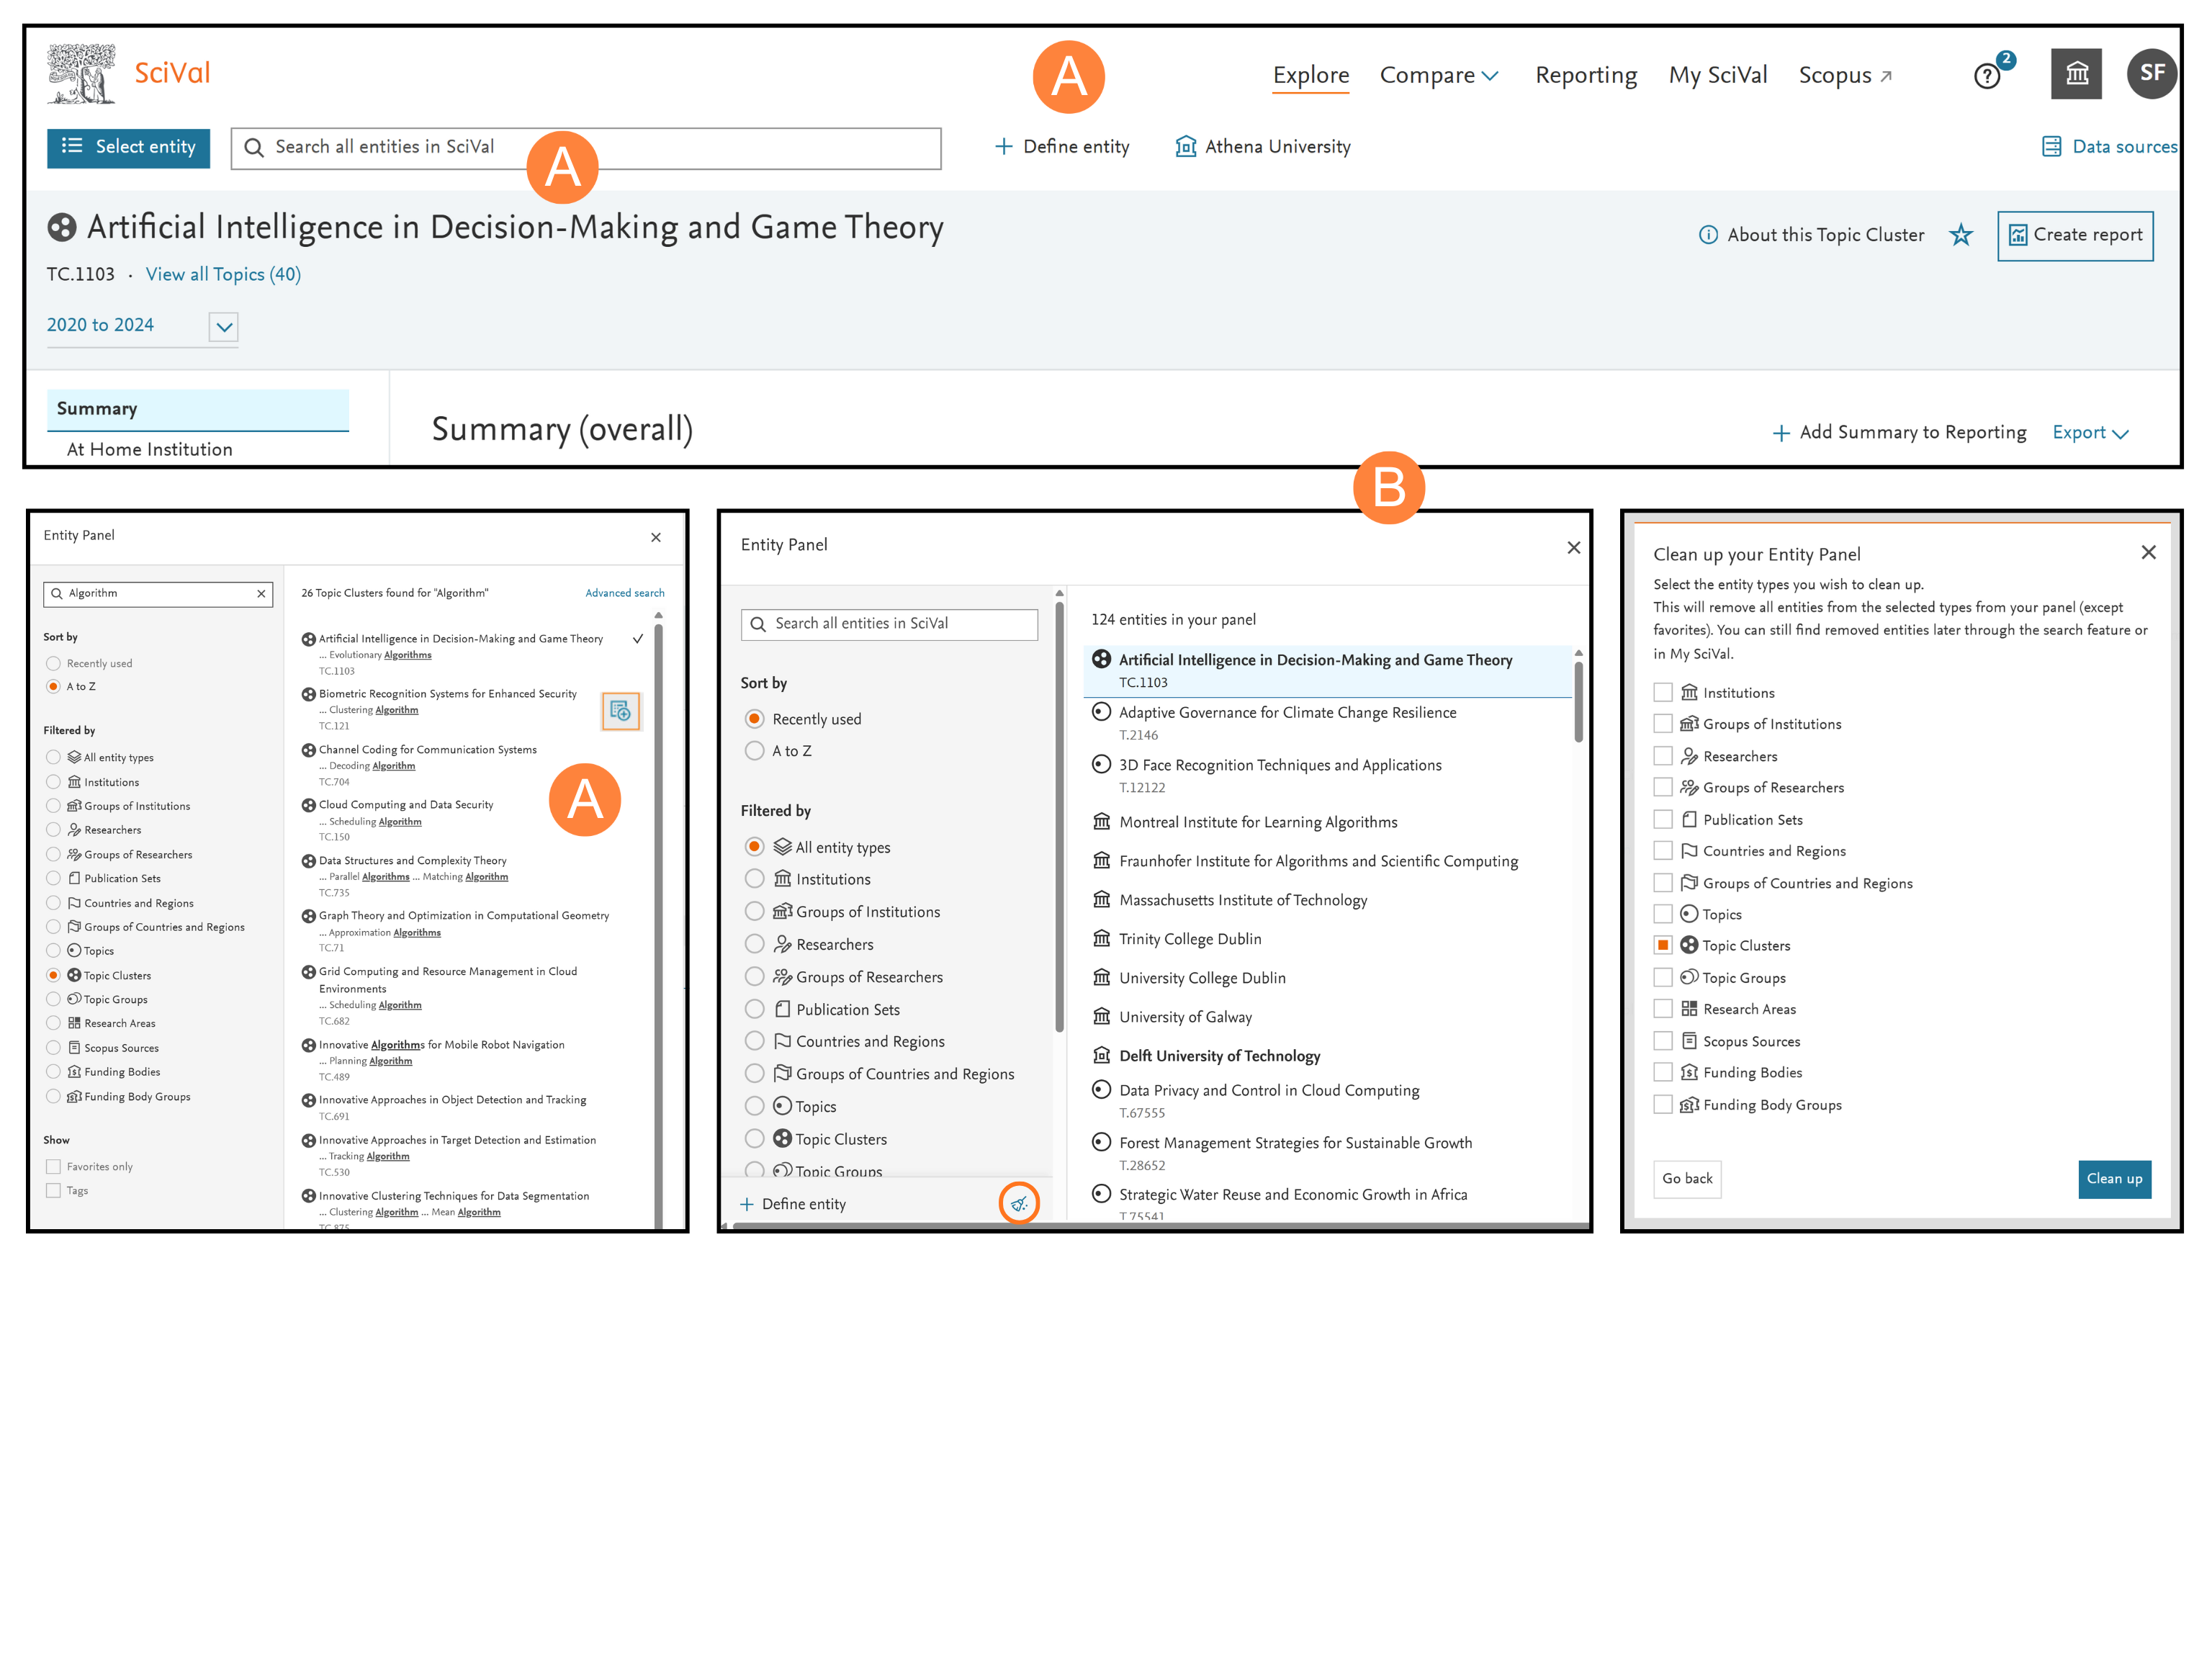Click the broom clean-up icon in Entity Panel

1019,1203
